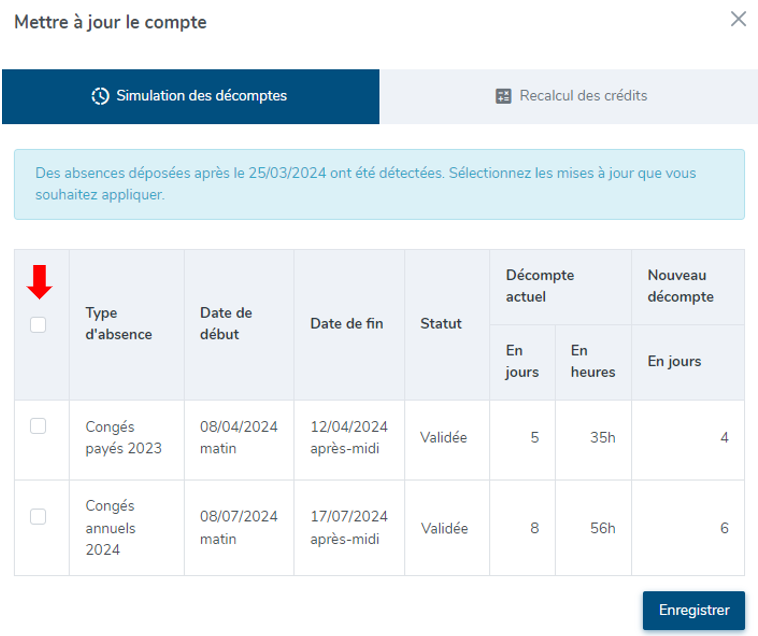Open the Recalcul des crédits tab
Screen dimensions: 758x636
pyautogui.click(x=570, y=97)
